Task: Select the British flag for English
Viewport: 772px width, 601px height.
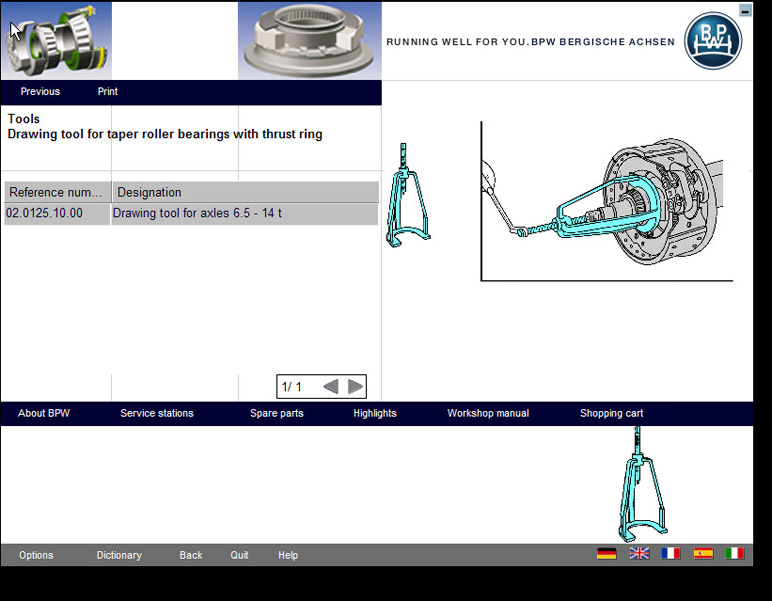Action: pyautogui.click(x=639, y=553)
